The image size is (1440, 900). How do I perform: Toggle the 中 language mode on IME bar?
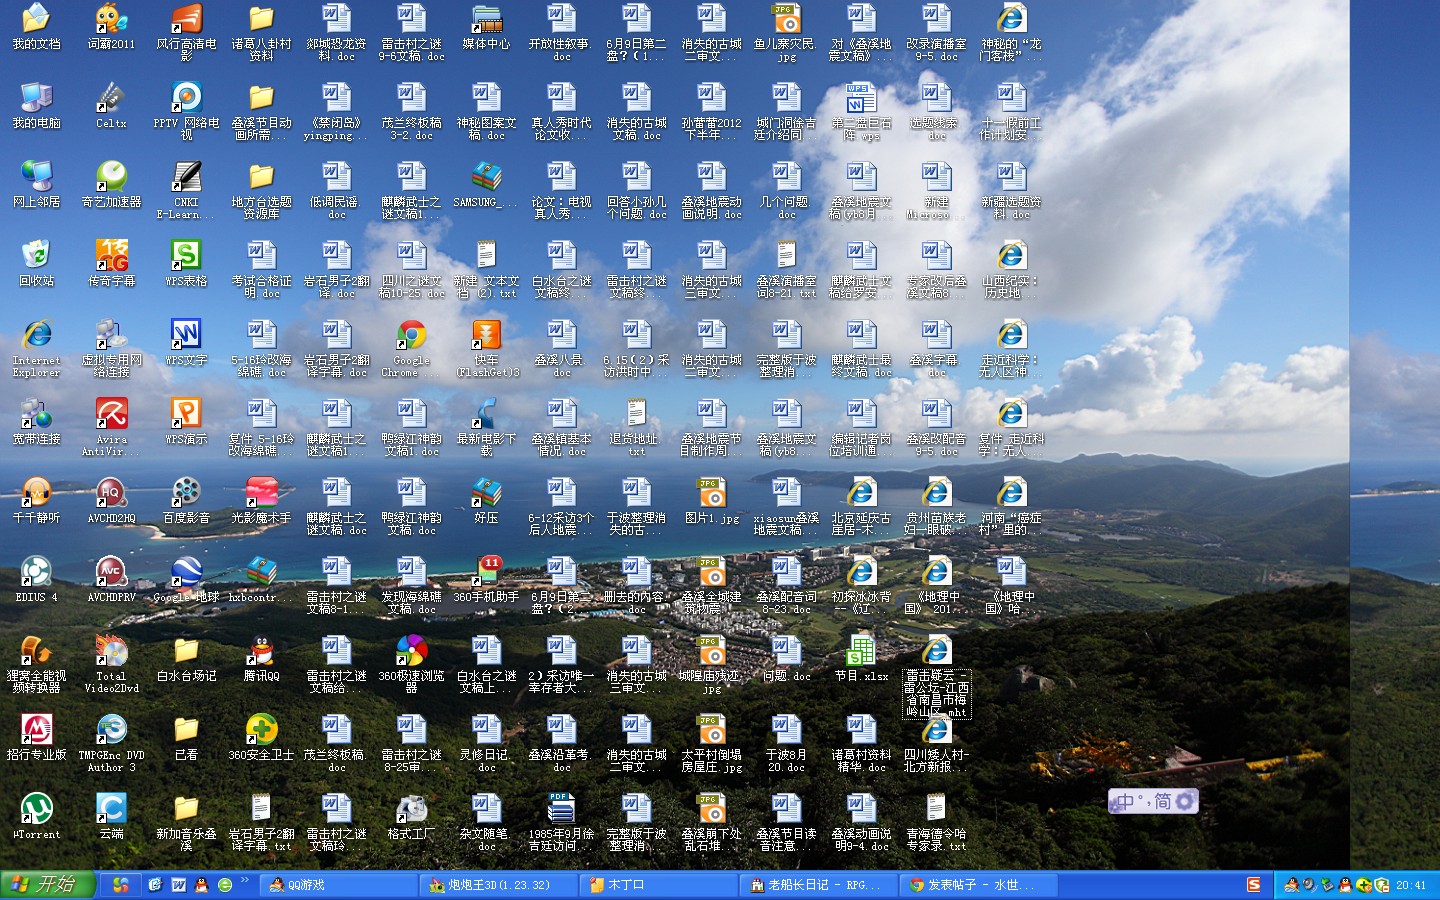(1125, 801)
